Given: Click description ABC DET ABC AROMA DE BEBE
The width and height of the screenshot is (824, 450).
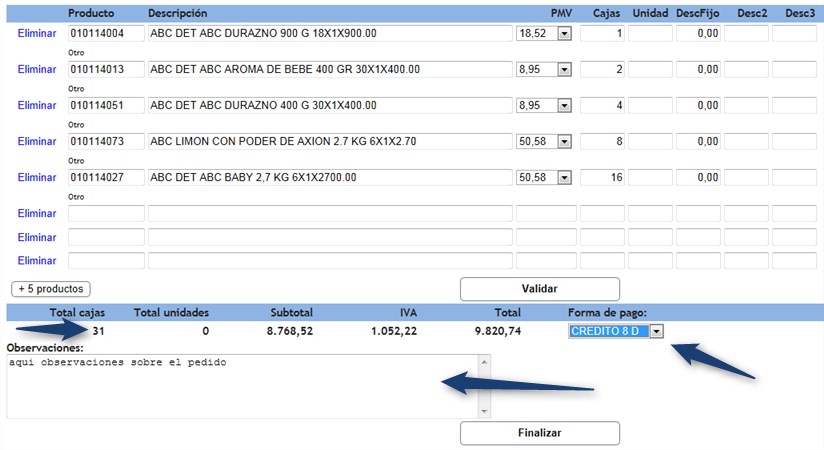Looking at the screenshot, I should click(330, 69).
